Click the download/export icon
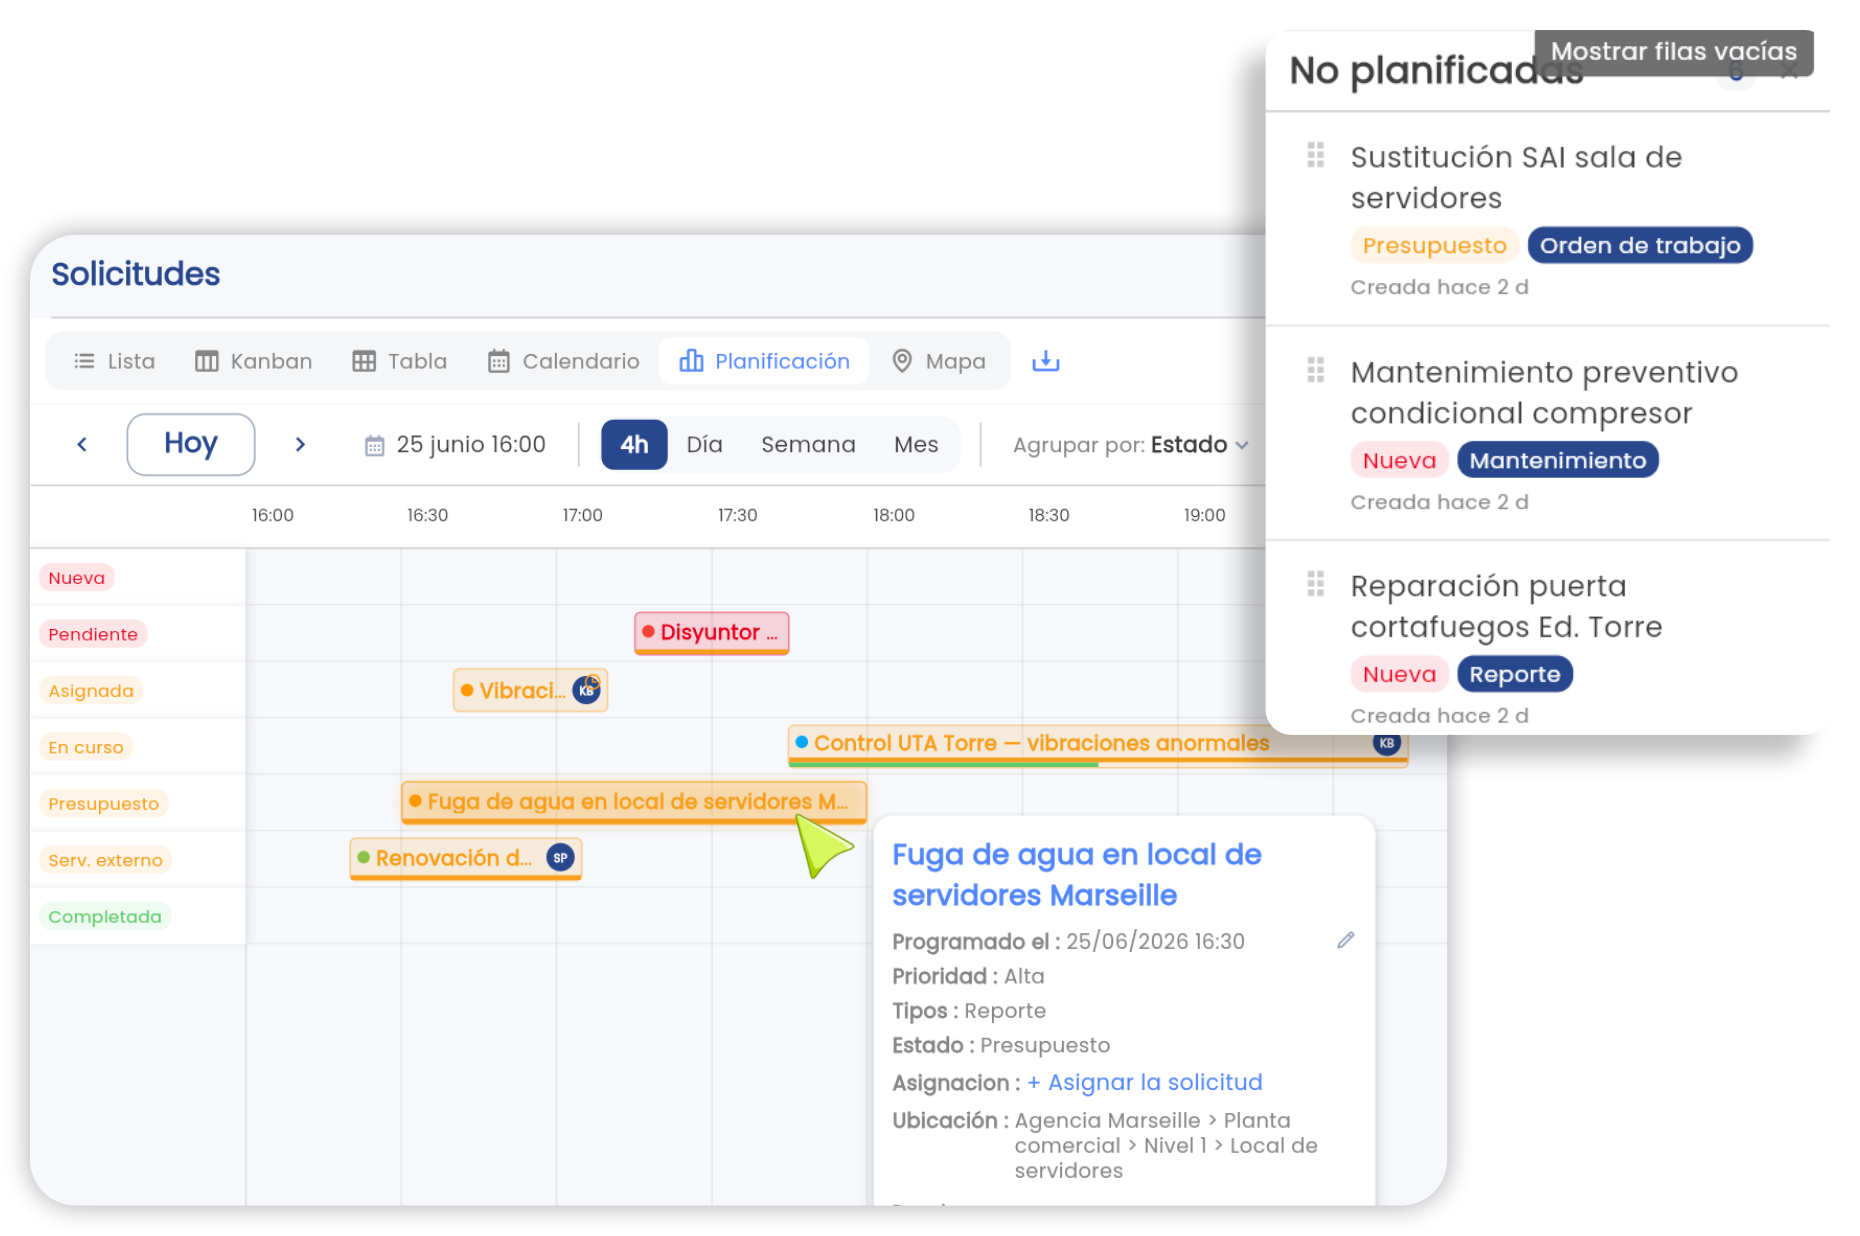Screen dimensions: 1860x1236 [1045, 361]
